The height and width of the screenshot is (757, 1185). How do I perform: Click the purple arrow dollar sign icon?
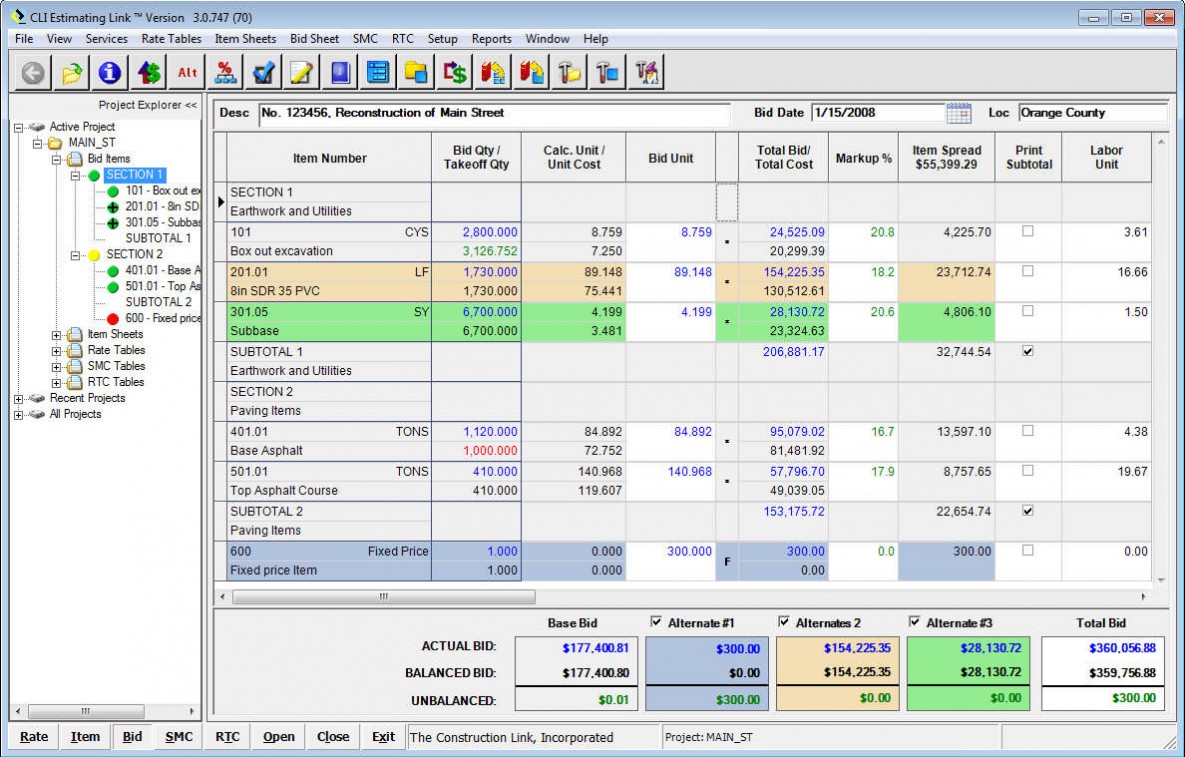[x=455, y=73]
